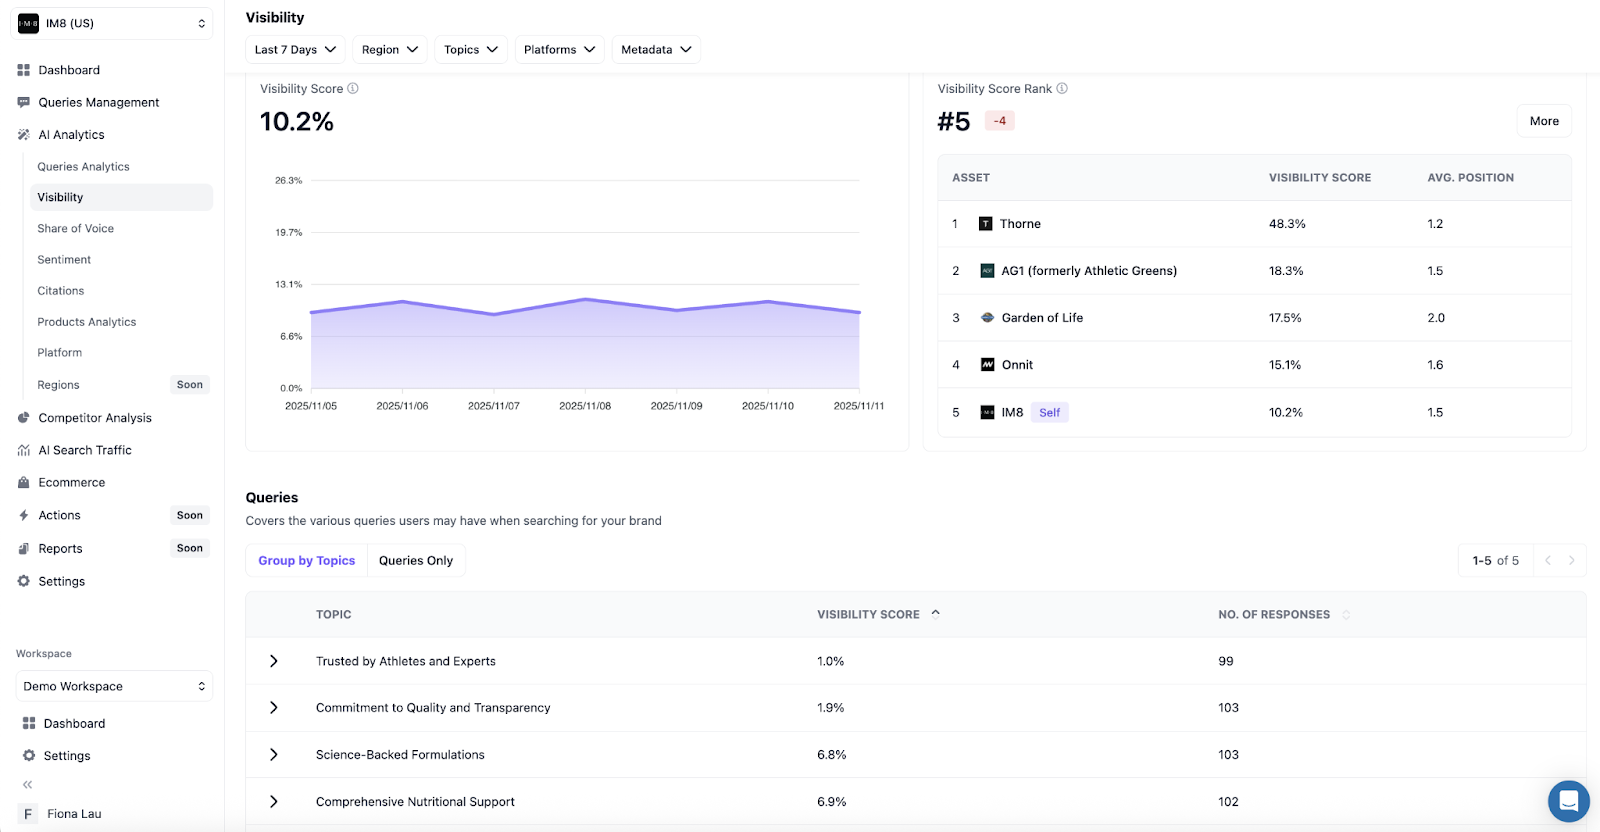This screenshot has width=1600, height=832.
Task: Click the Queries Management chat icon
Action: [x=24, y=102]
